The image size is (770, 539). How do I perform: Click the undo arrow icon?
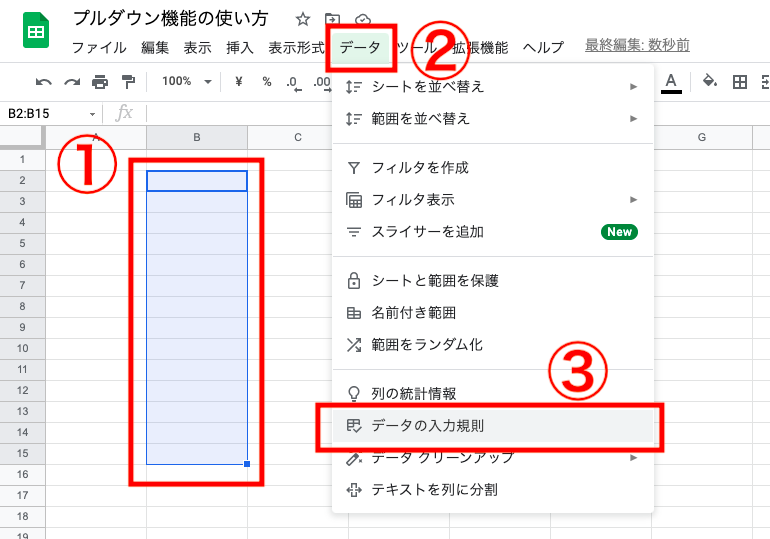[44, 81]
